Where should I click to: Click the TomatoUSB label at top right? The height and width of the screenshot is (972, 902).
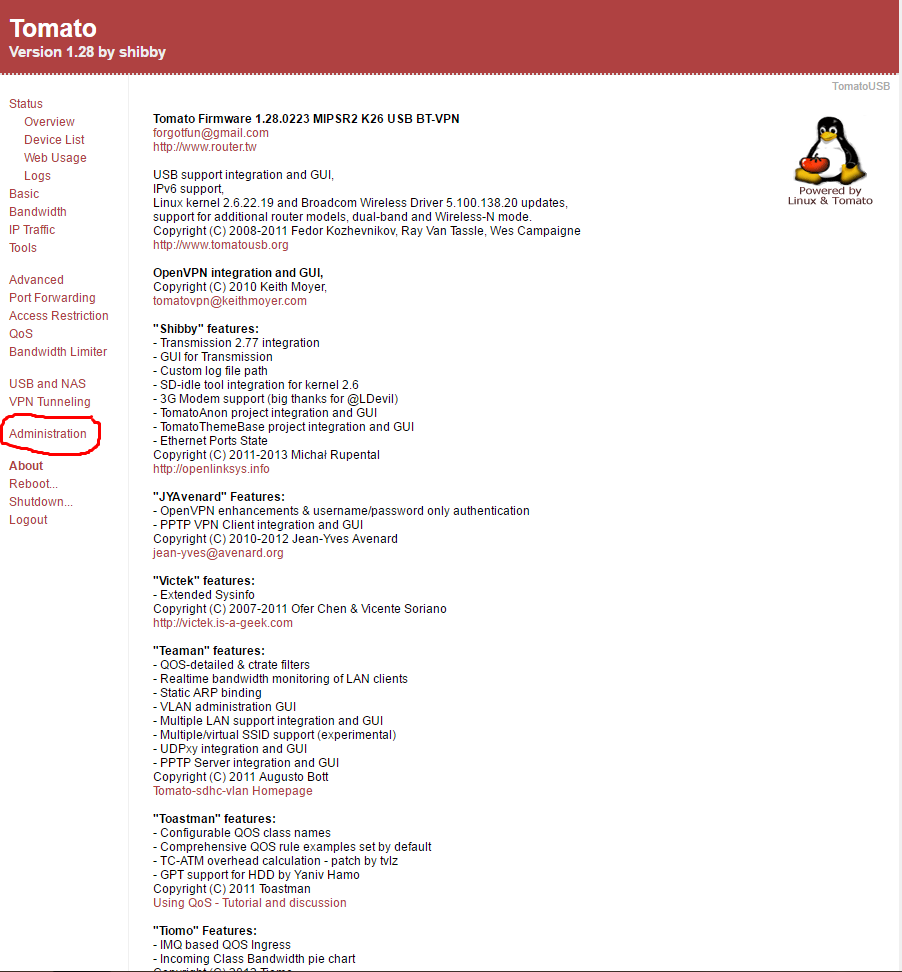(860, 86)
